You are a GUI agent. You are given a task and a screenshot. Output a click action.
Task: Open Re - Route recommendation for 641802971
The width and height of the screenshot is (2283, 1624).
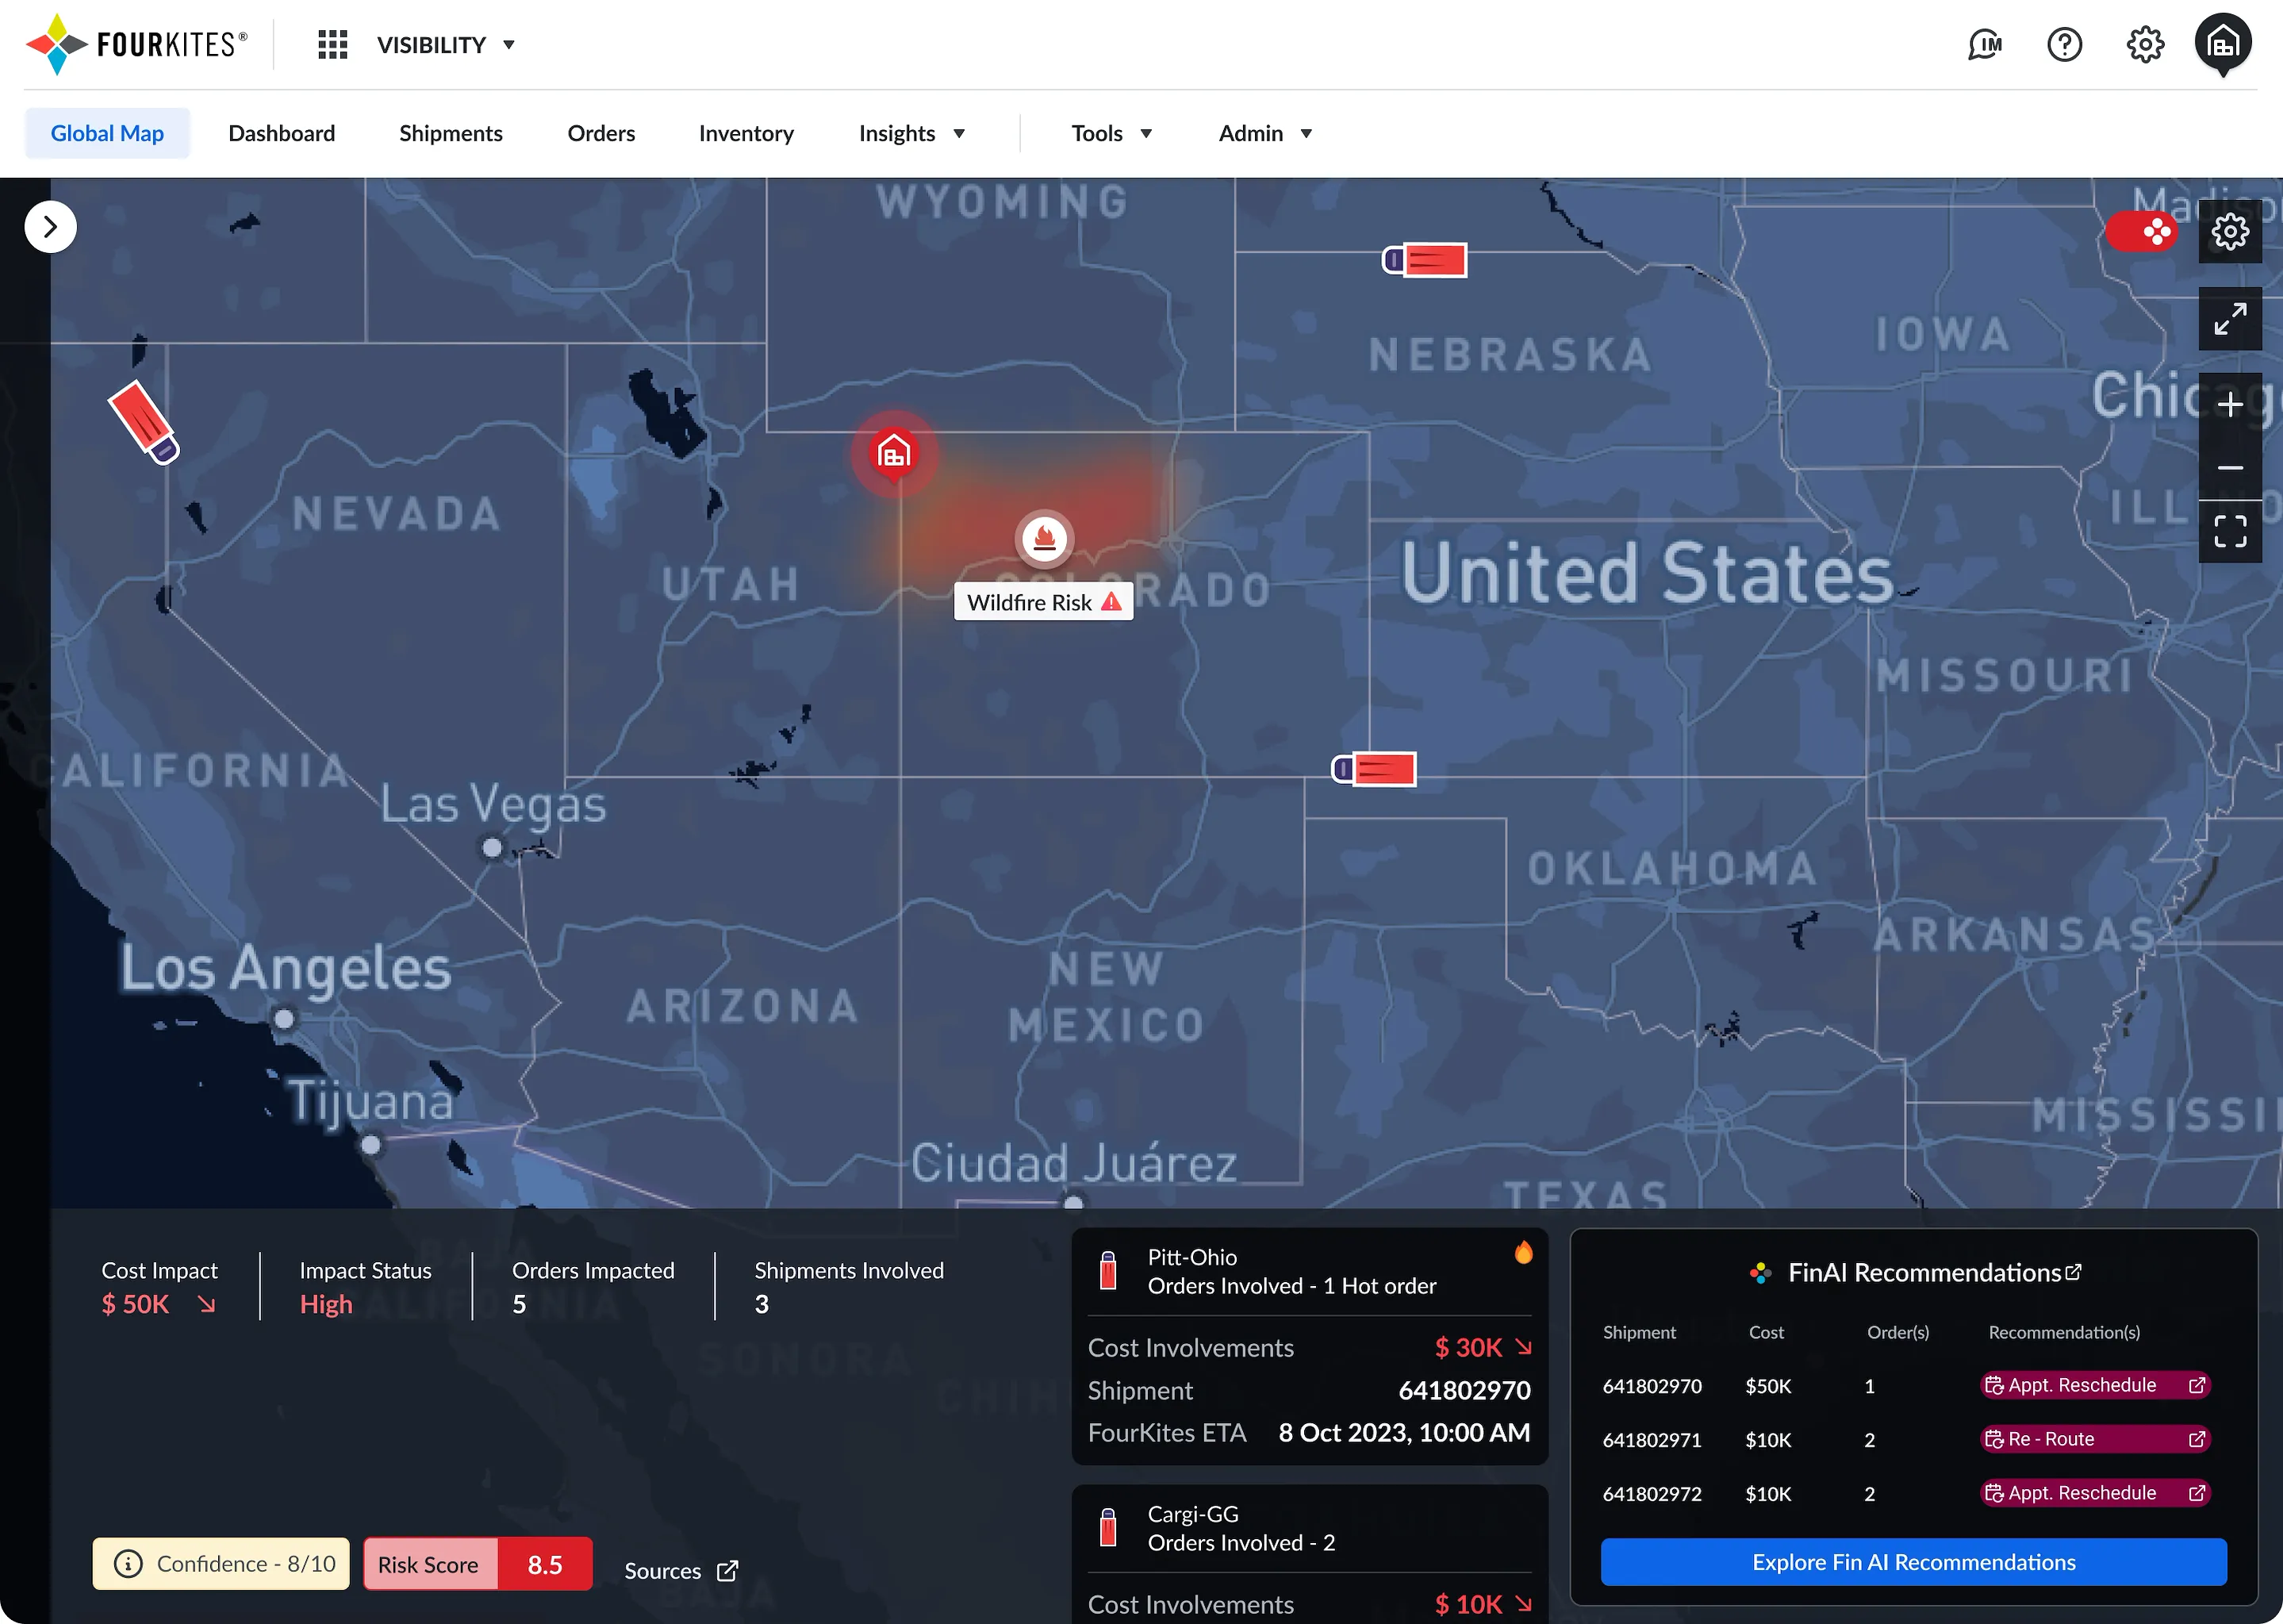click(x=2095, y=1439)
